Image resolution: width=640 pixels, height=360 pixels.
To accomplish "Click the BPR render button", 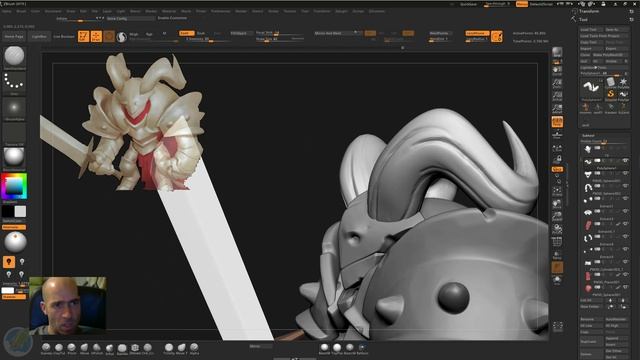I will coord(557,52).
